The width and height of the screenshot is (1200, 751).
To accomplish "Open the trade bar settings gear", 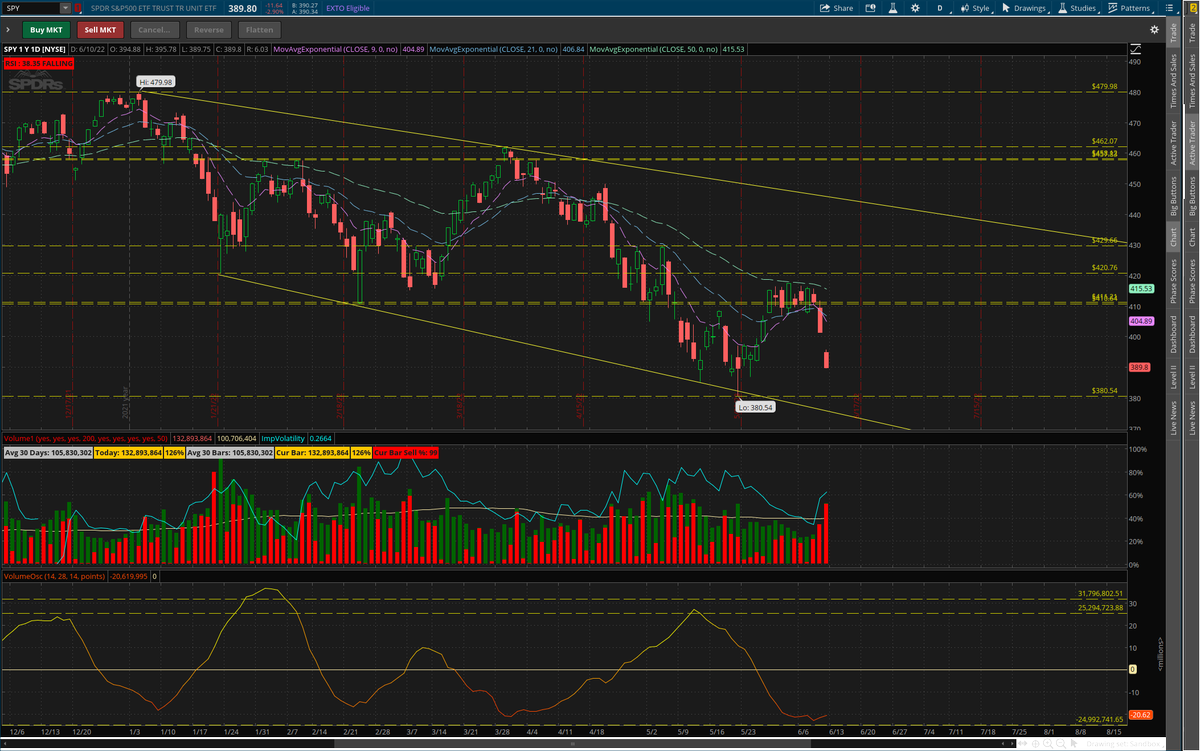I will click(1156, 30).
